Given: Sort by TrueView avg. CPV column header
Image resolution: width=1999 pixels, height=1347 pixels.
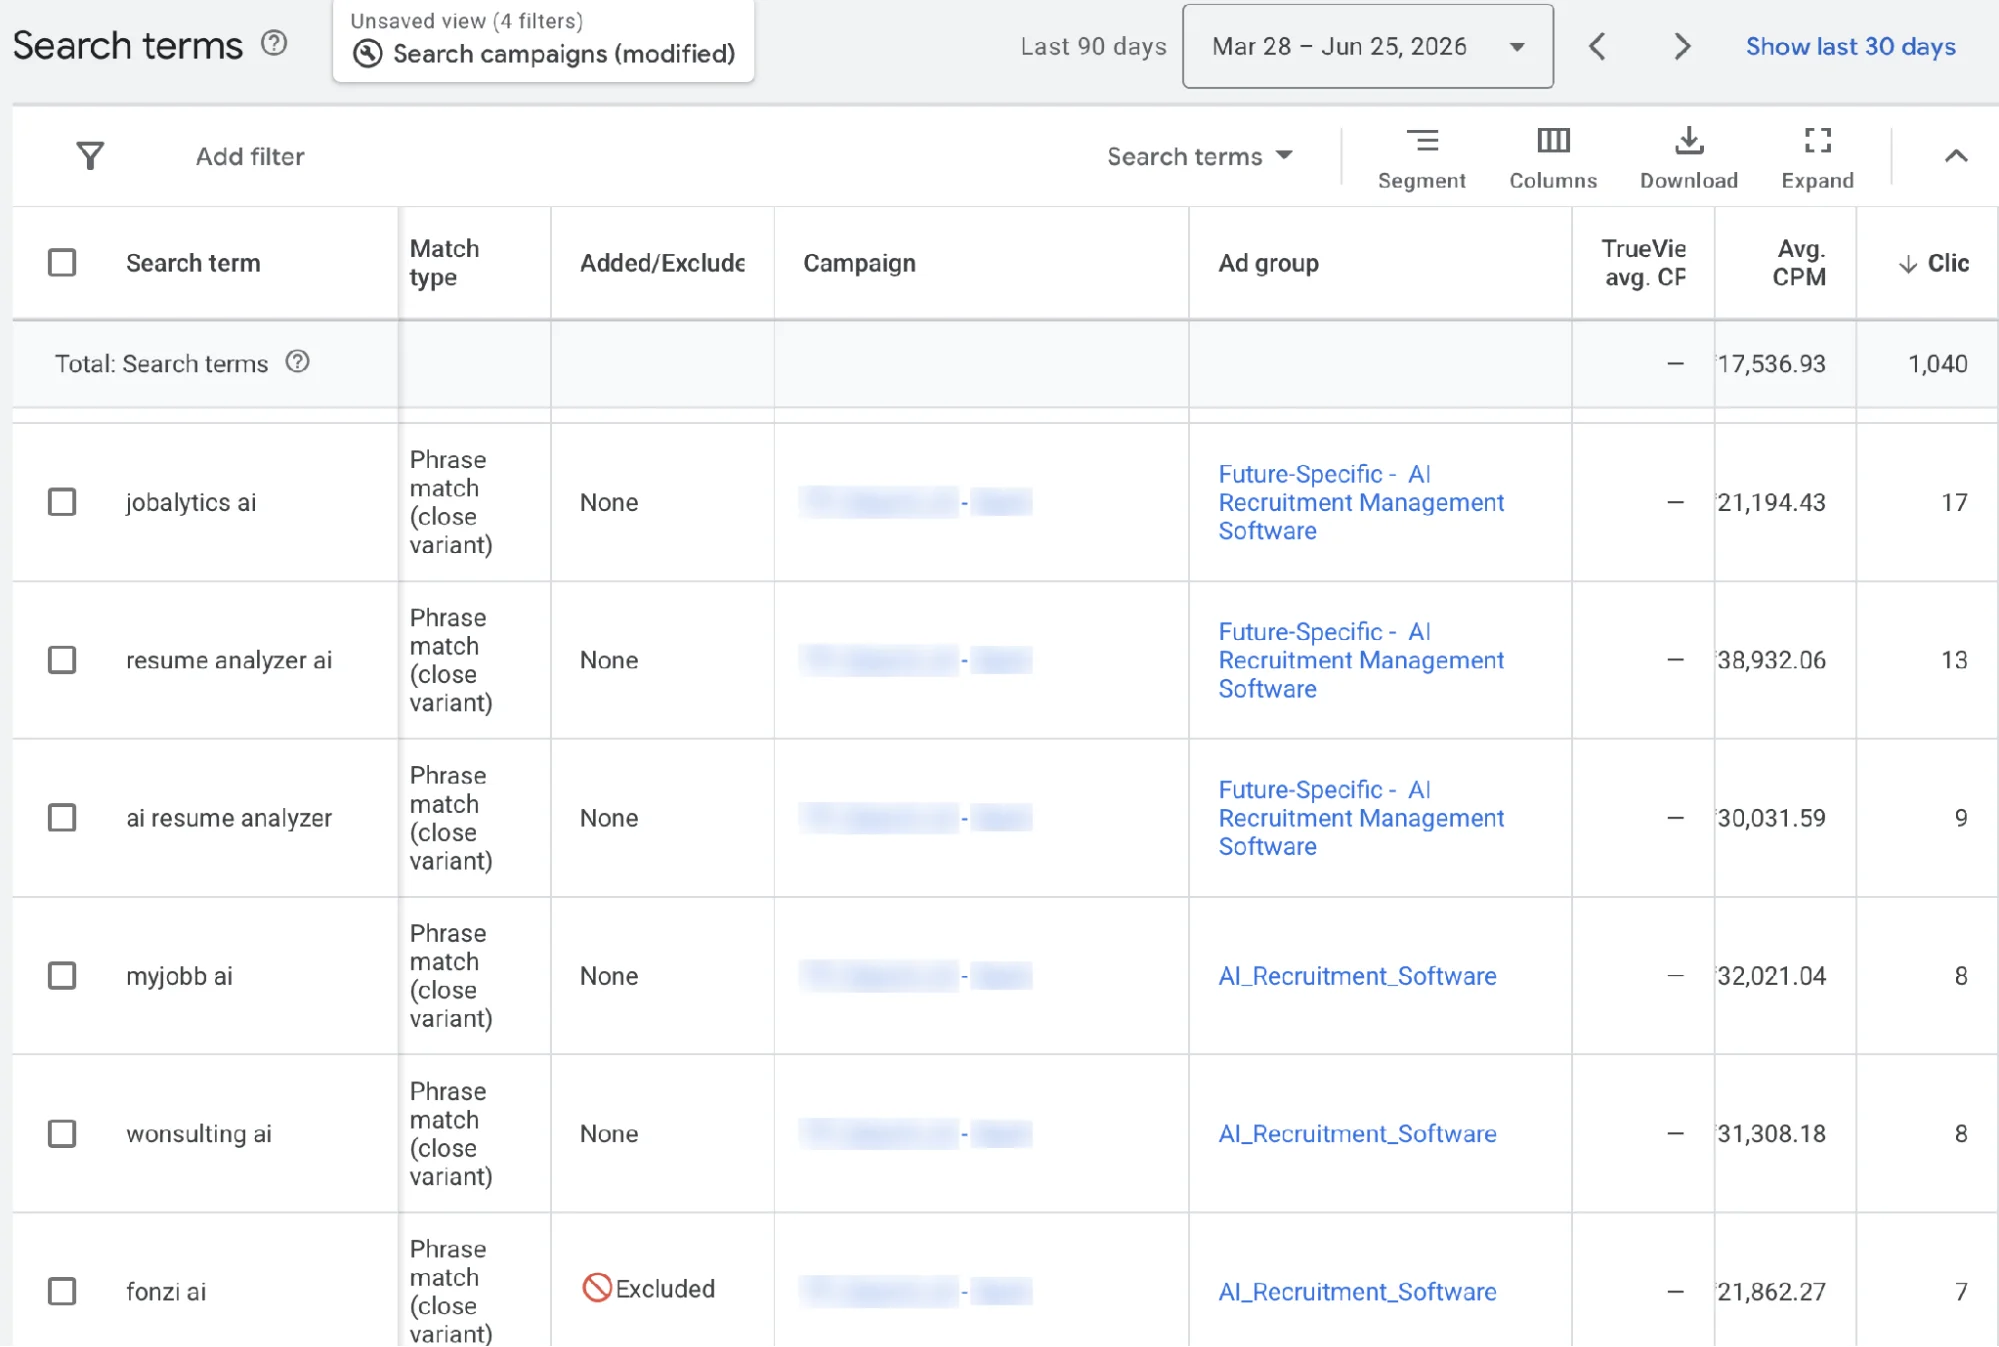Looking at the screenshot, I should click(x=1644, y=263).
